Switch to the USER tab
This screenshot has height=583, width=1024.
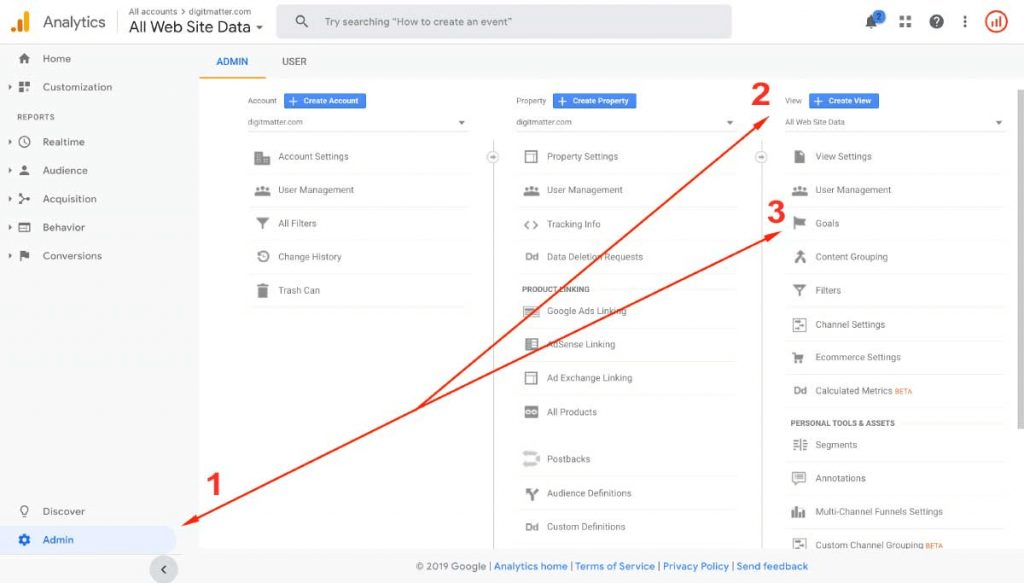tap(294, 62)
